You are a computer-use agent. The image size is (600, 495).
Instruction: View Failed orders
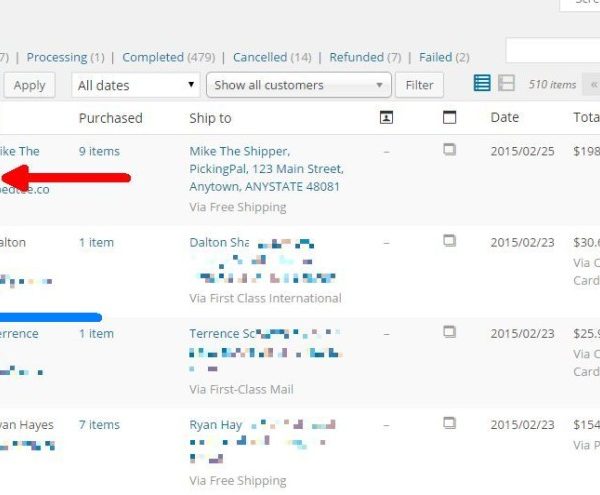(435, 57)
